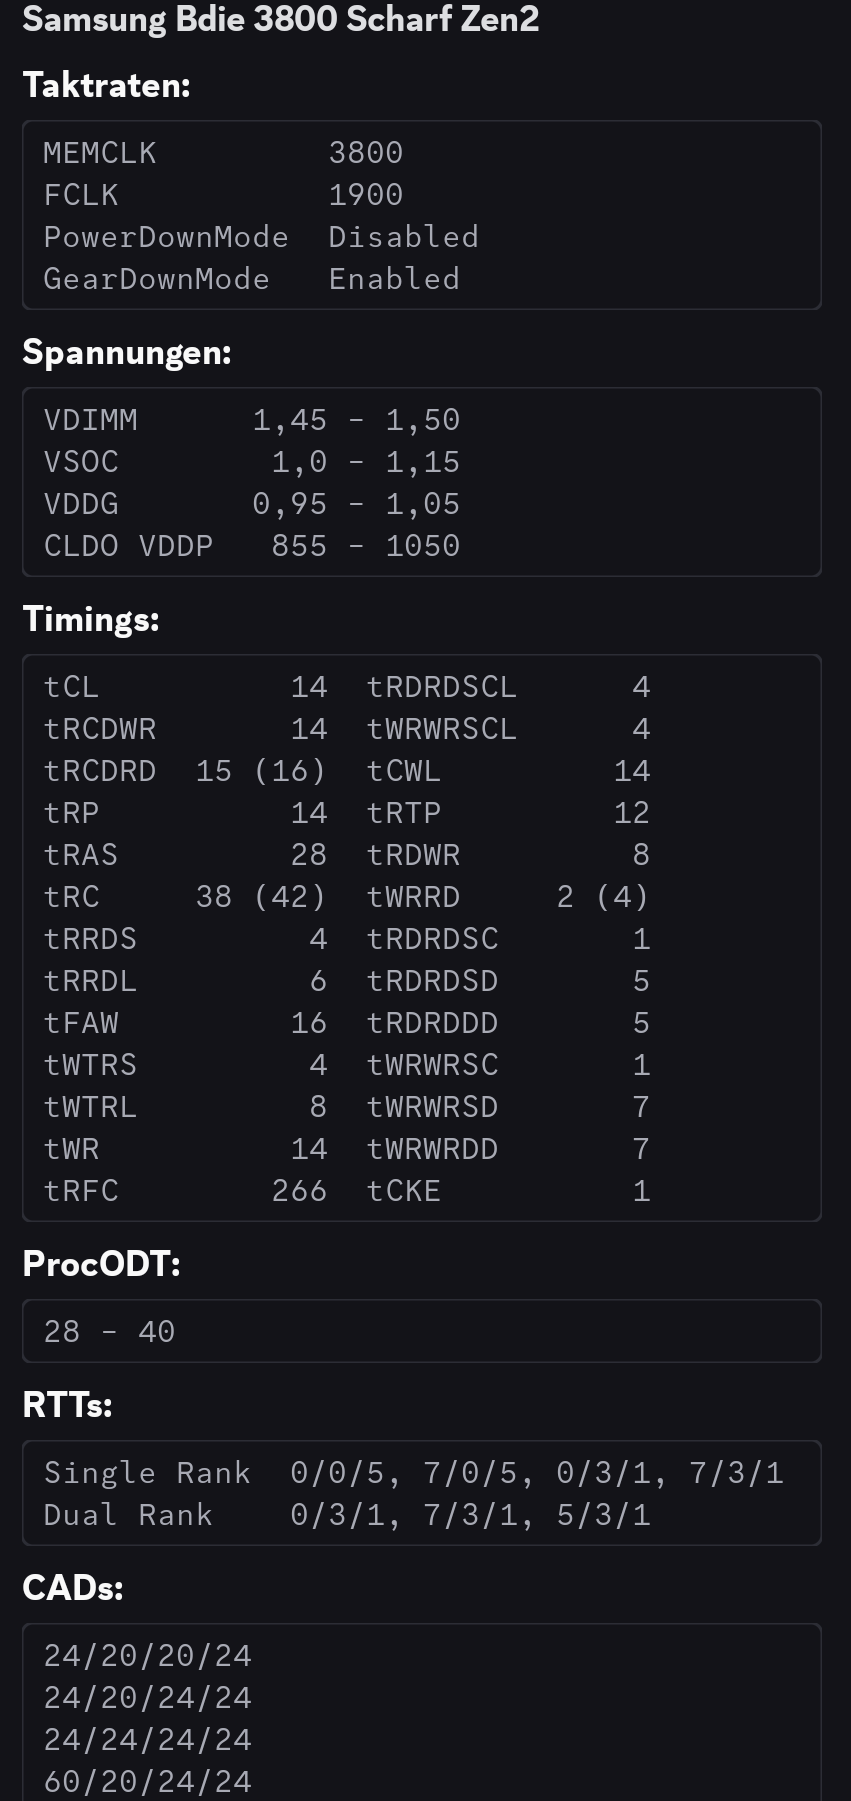Screen dimensions: 851x1801
Task: Click the FCLK 1900 value
Action: 366,194
